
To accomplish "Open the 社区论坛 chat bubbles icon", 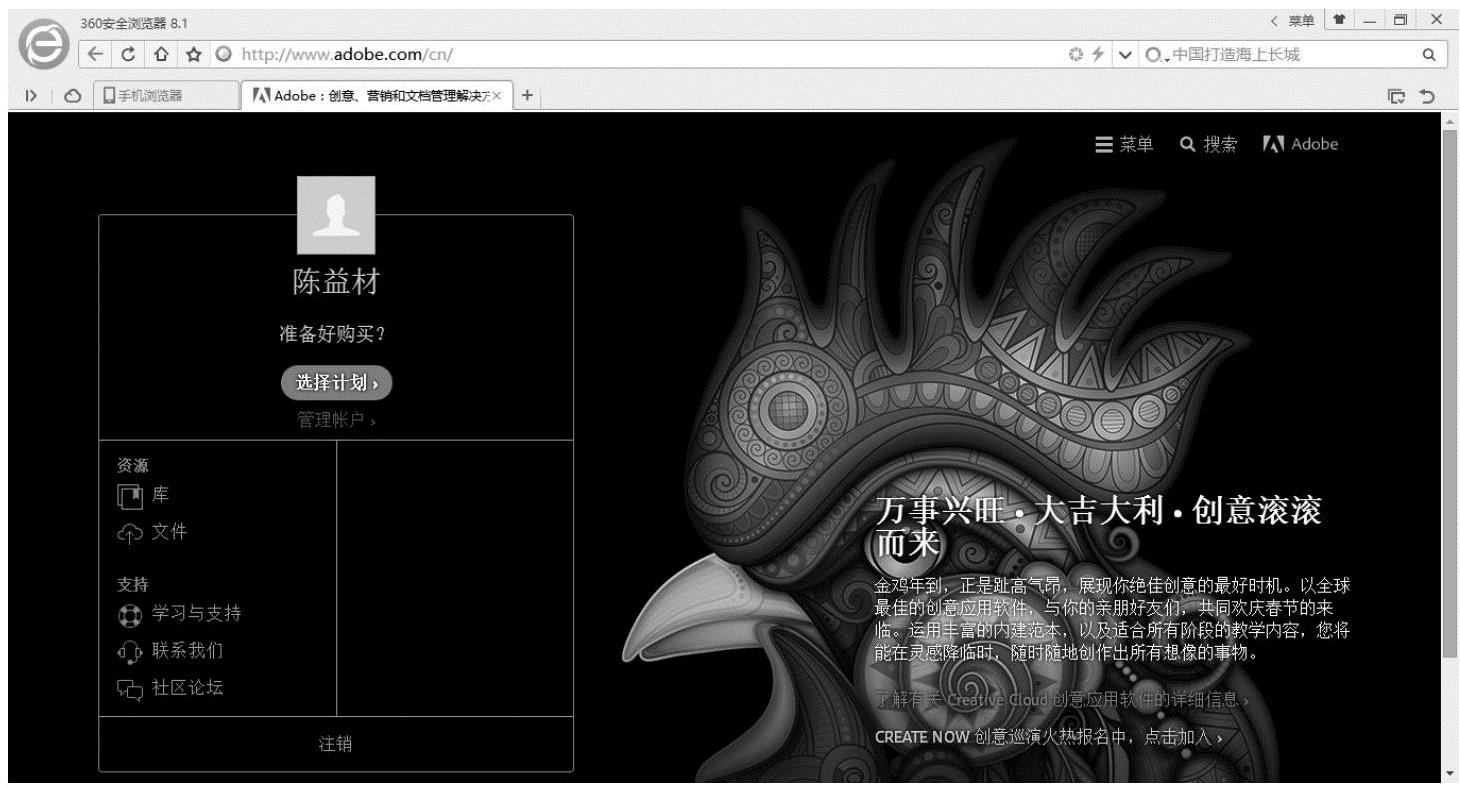I will click(130, 688).
